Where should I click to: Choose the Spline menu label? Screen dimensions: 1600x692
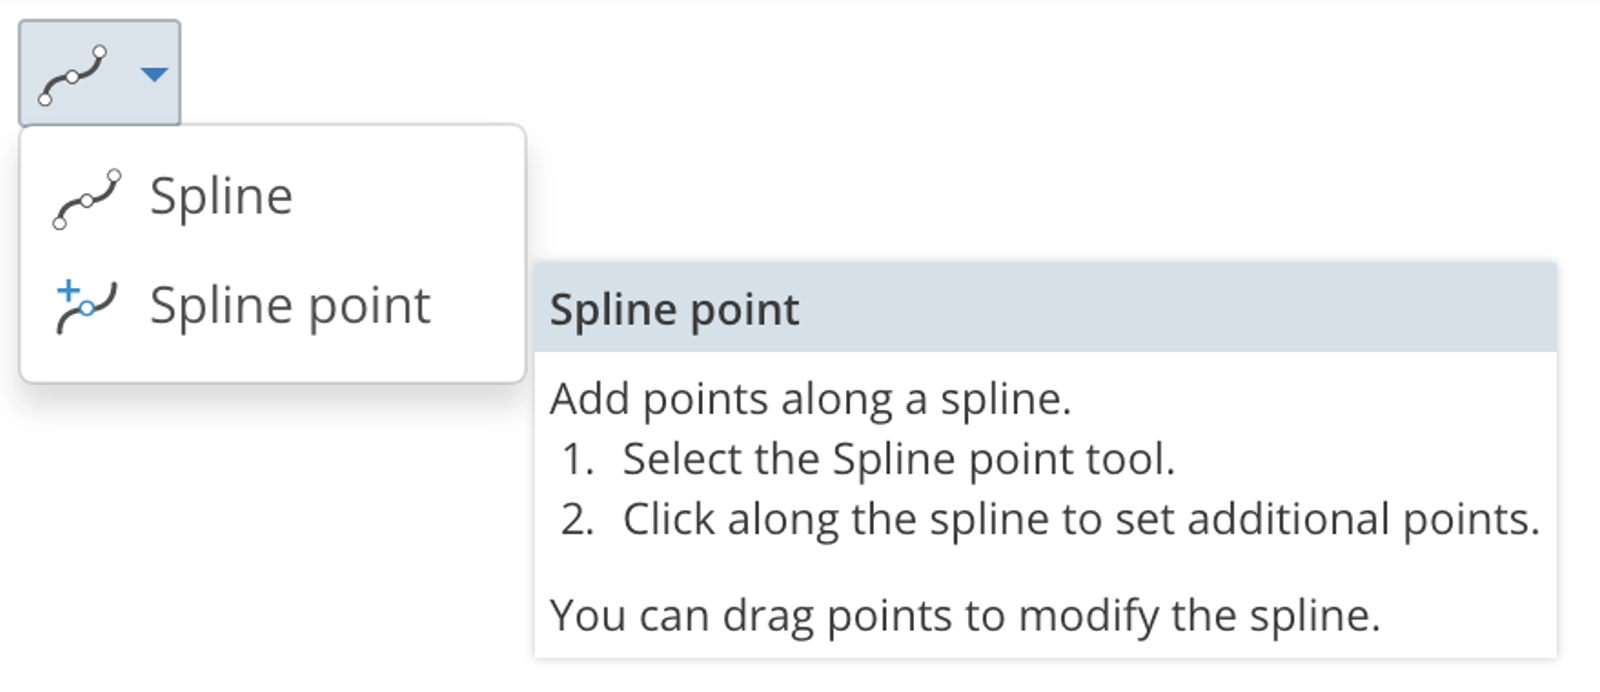(x=221, y=196)
